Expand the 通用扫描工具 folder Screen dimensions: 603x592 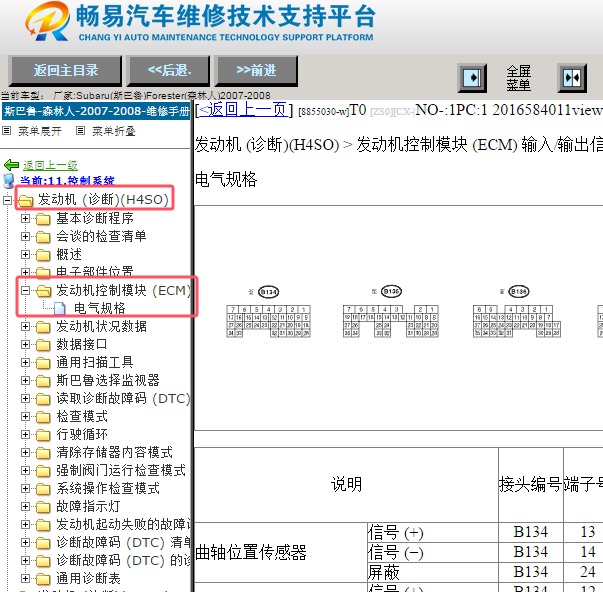[25, 362]
